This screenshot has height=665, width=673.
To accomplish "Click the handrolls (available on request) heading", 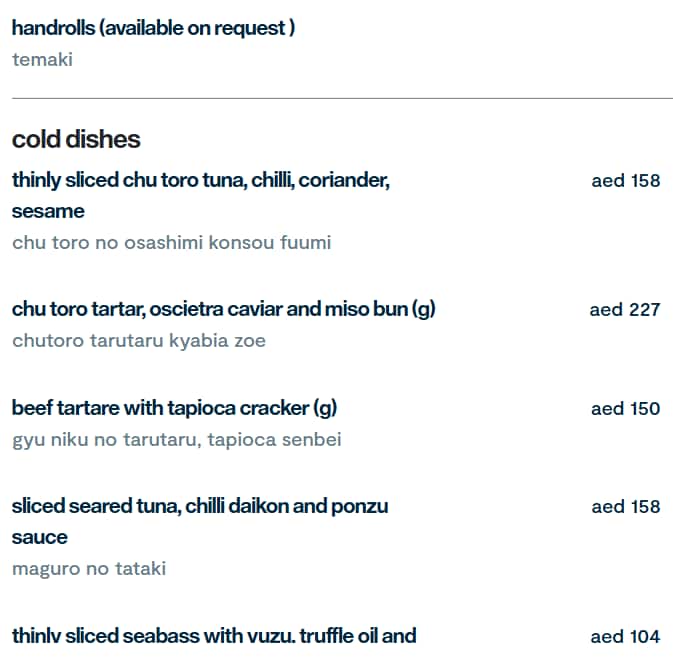I will 153,28.
